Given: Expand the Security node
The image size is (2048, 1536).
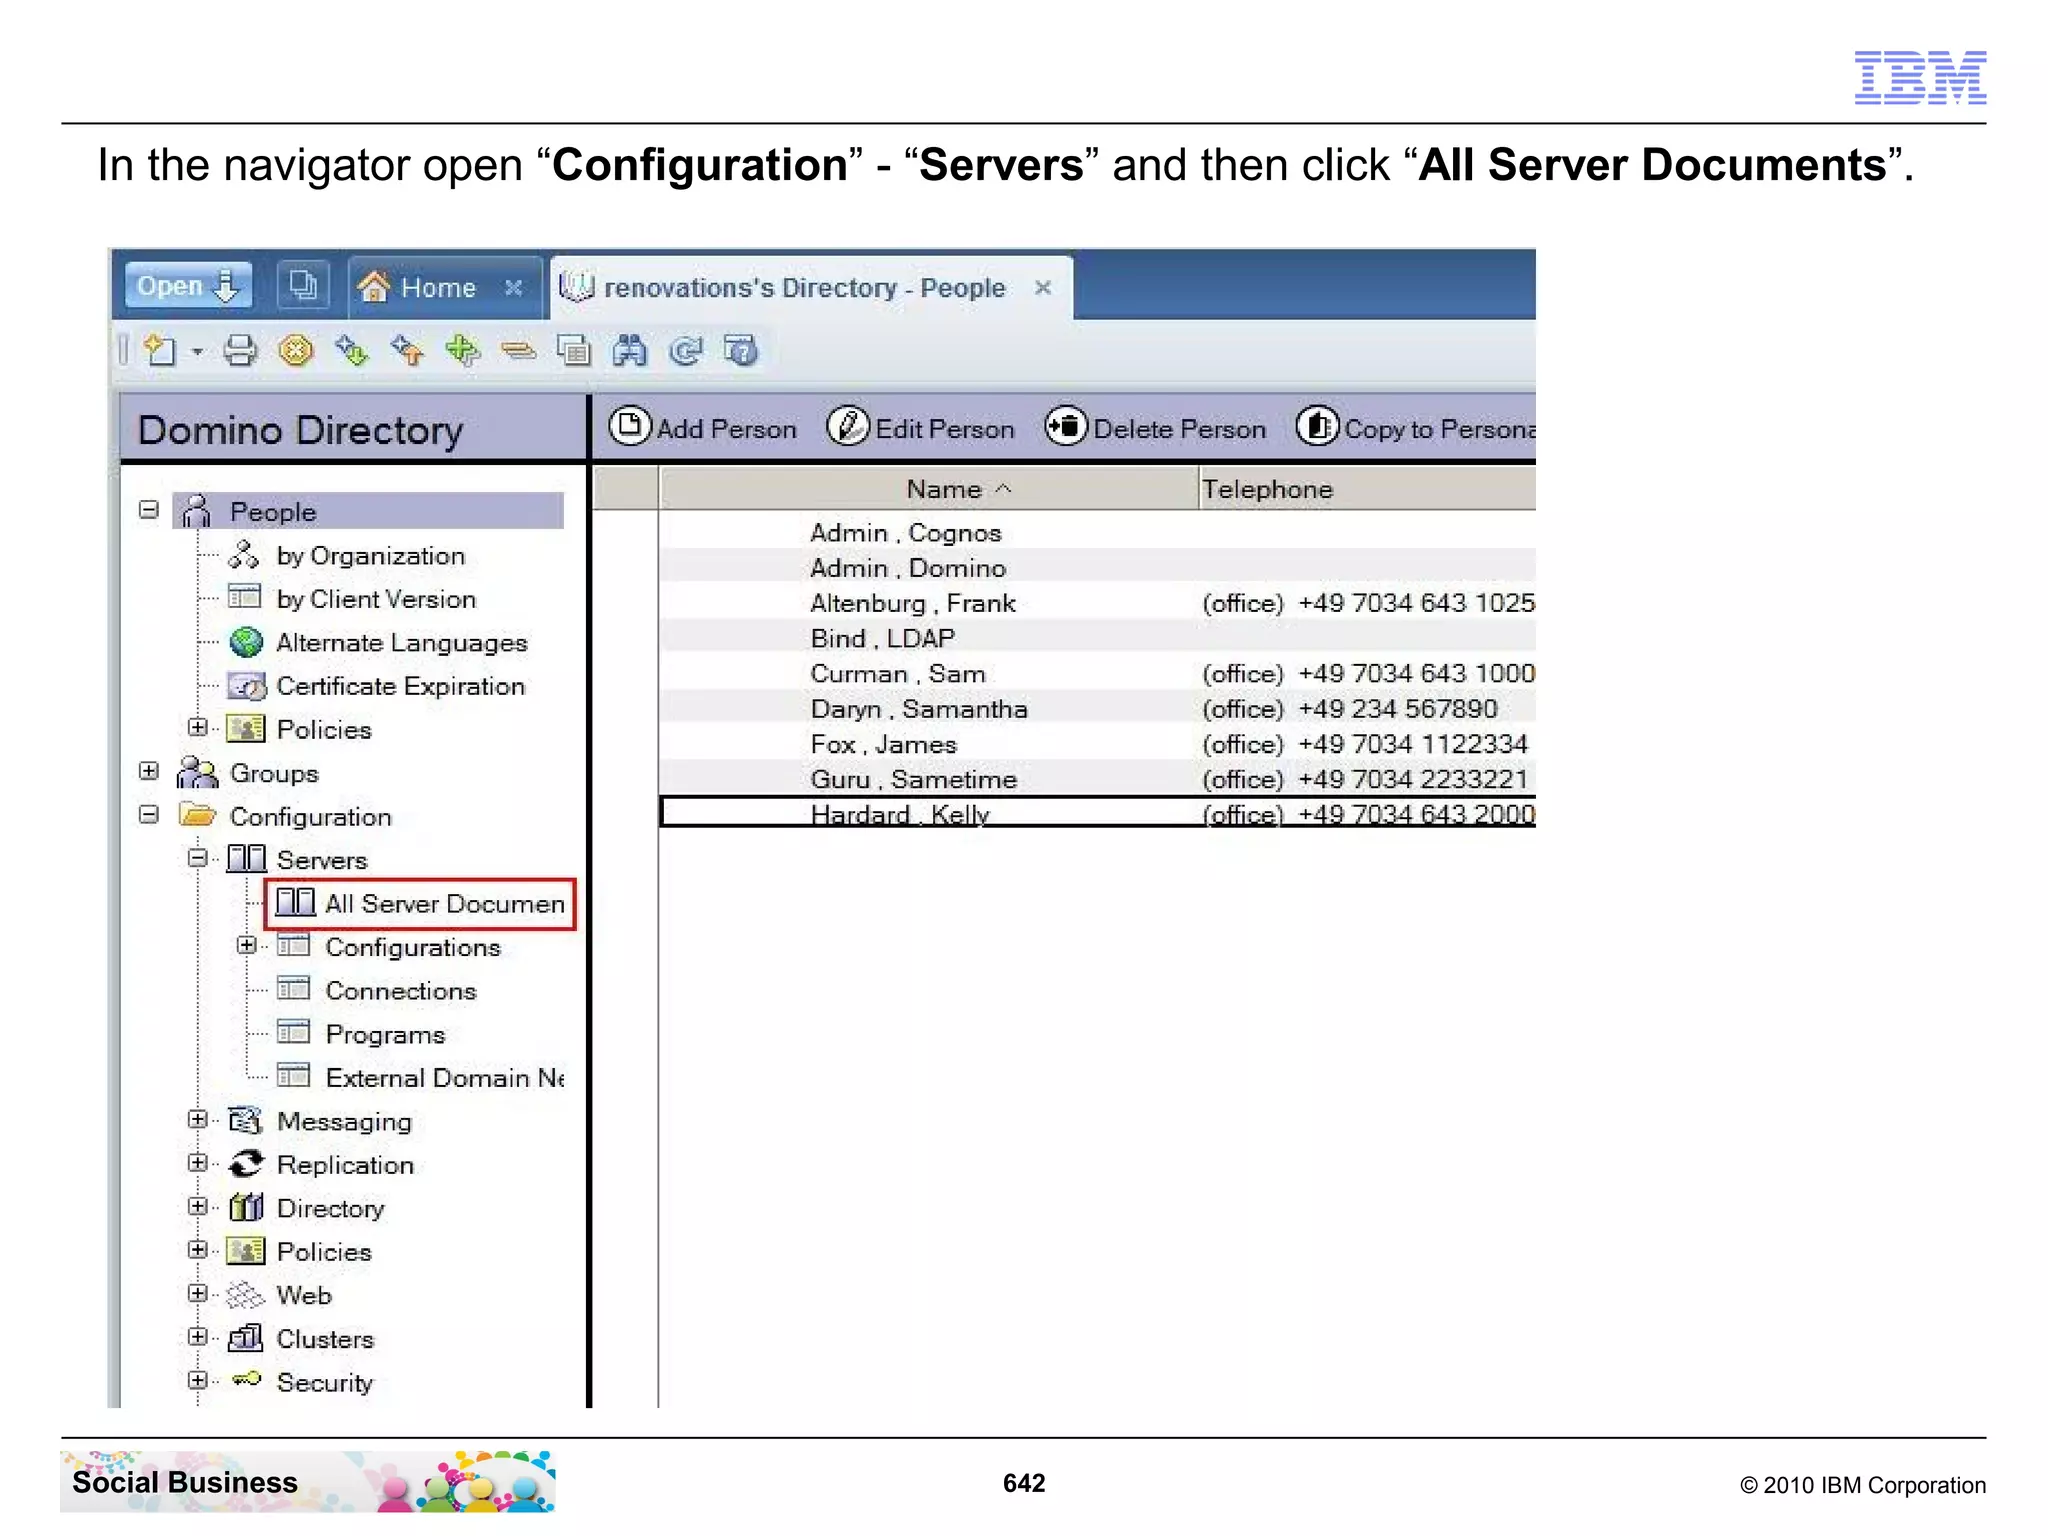Looking at the screenshot, I should pyautogui.click(x=198, y=1380).
